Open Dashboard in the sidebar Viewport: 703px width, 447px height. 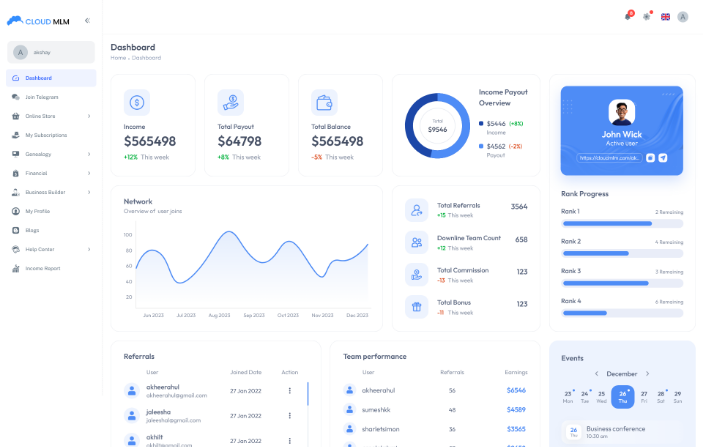tap(51, 78)
